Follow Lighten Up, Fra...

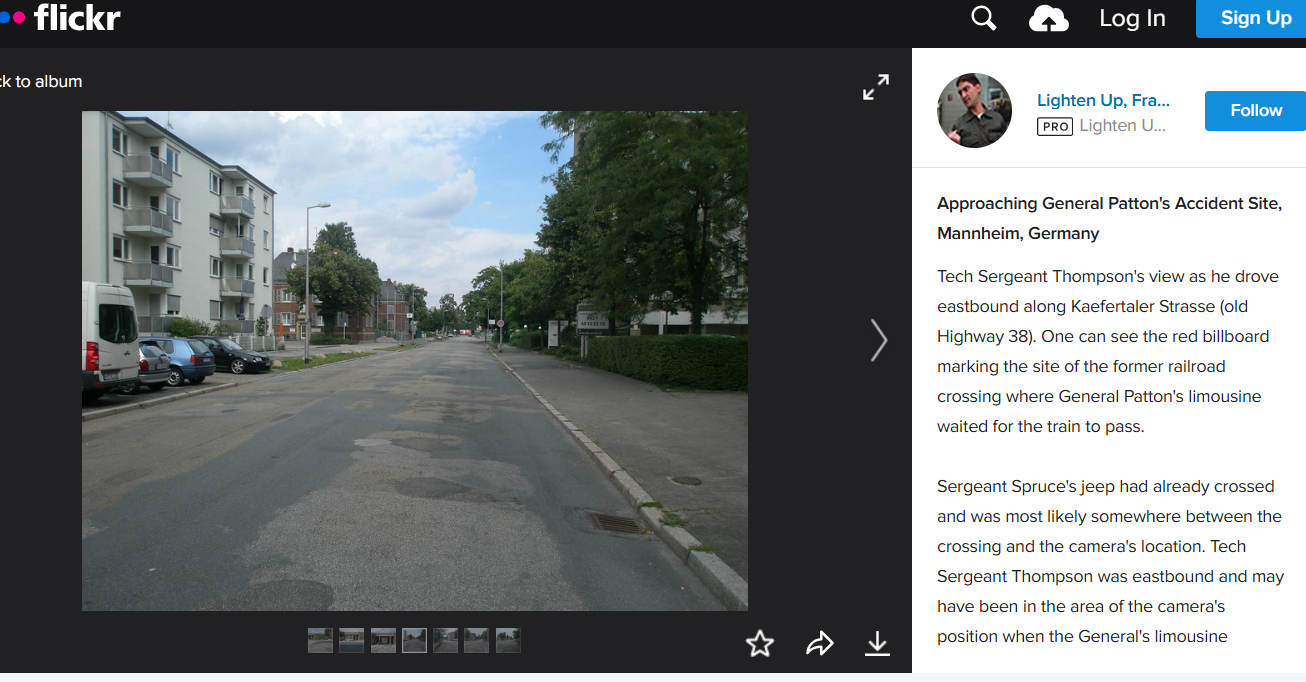(1255, 110)
